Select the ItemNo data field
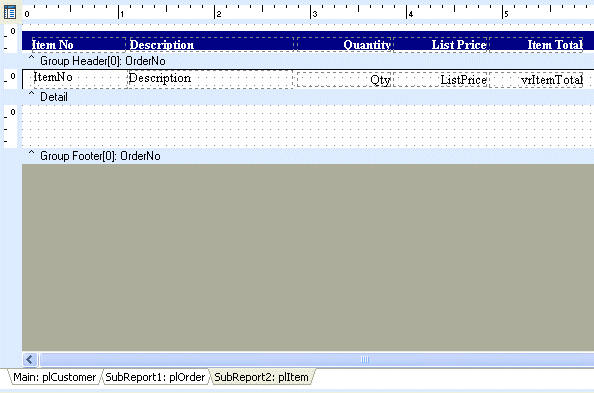Image resolution: width=594 pixels, height=393 pixels. 80,79
